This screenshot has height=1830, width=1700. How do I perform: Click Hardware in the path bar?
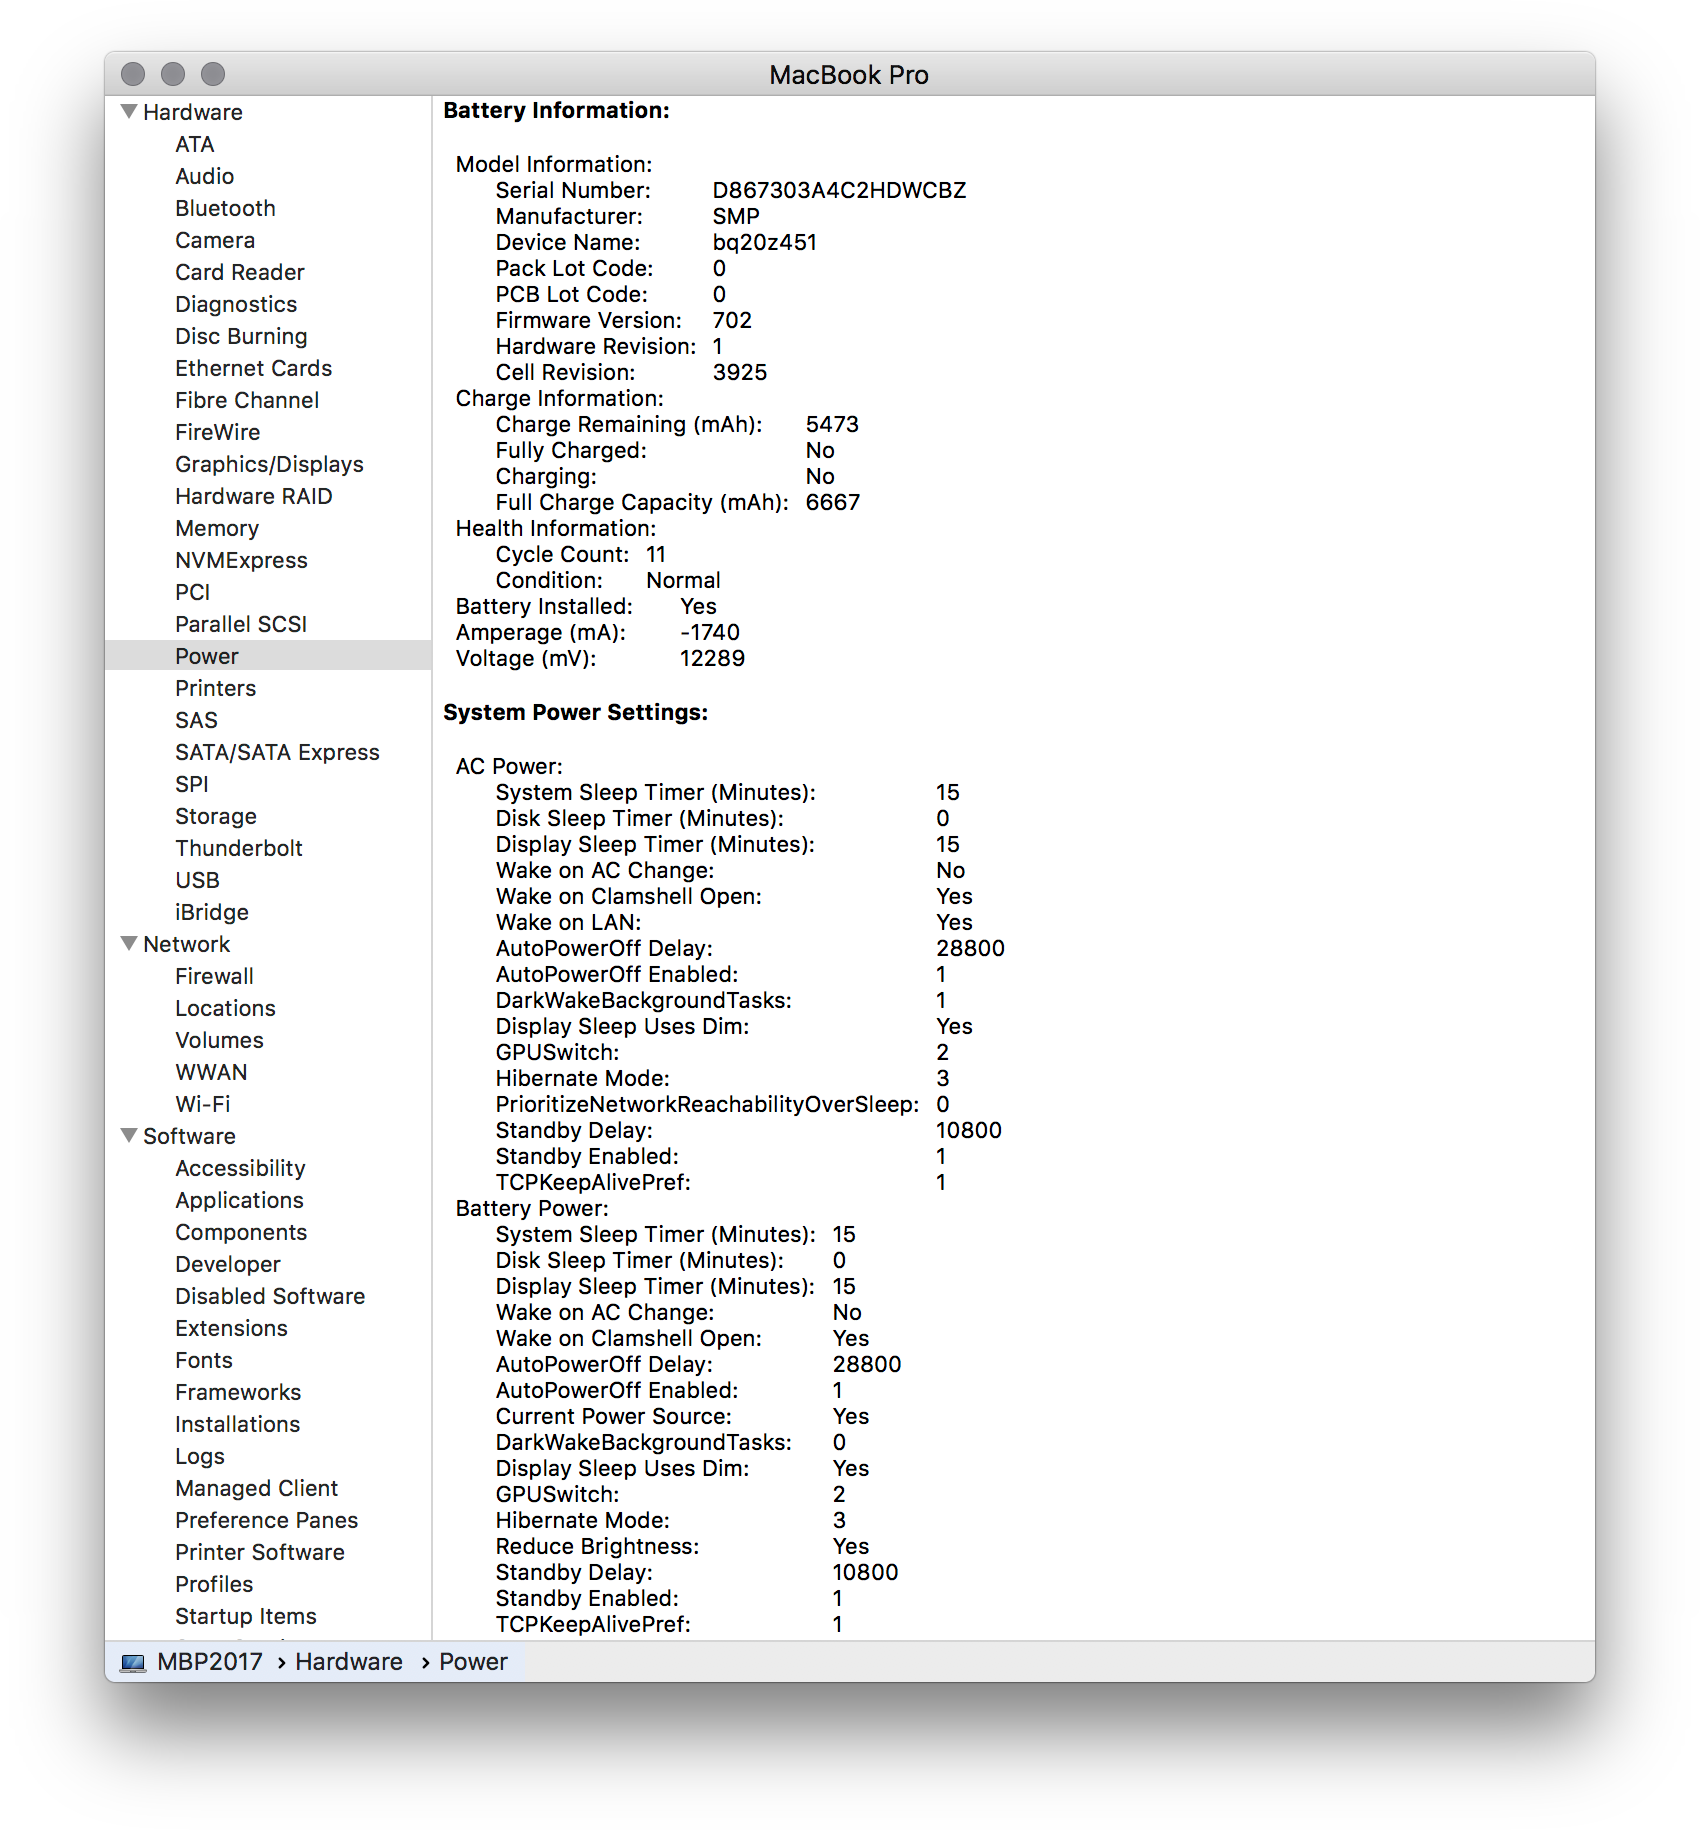(348, 1662)
